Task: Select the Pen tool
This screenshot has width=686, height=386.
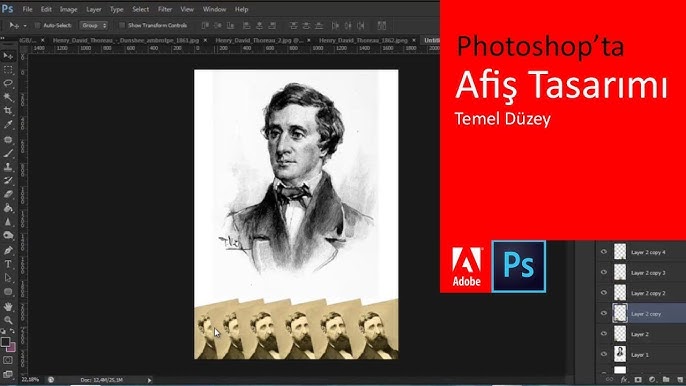Action: [x=8, y=250]
